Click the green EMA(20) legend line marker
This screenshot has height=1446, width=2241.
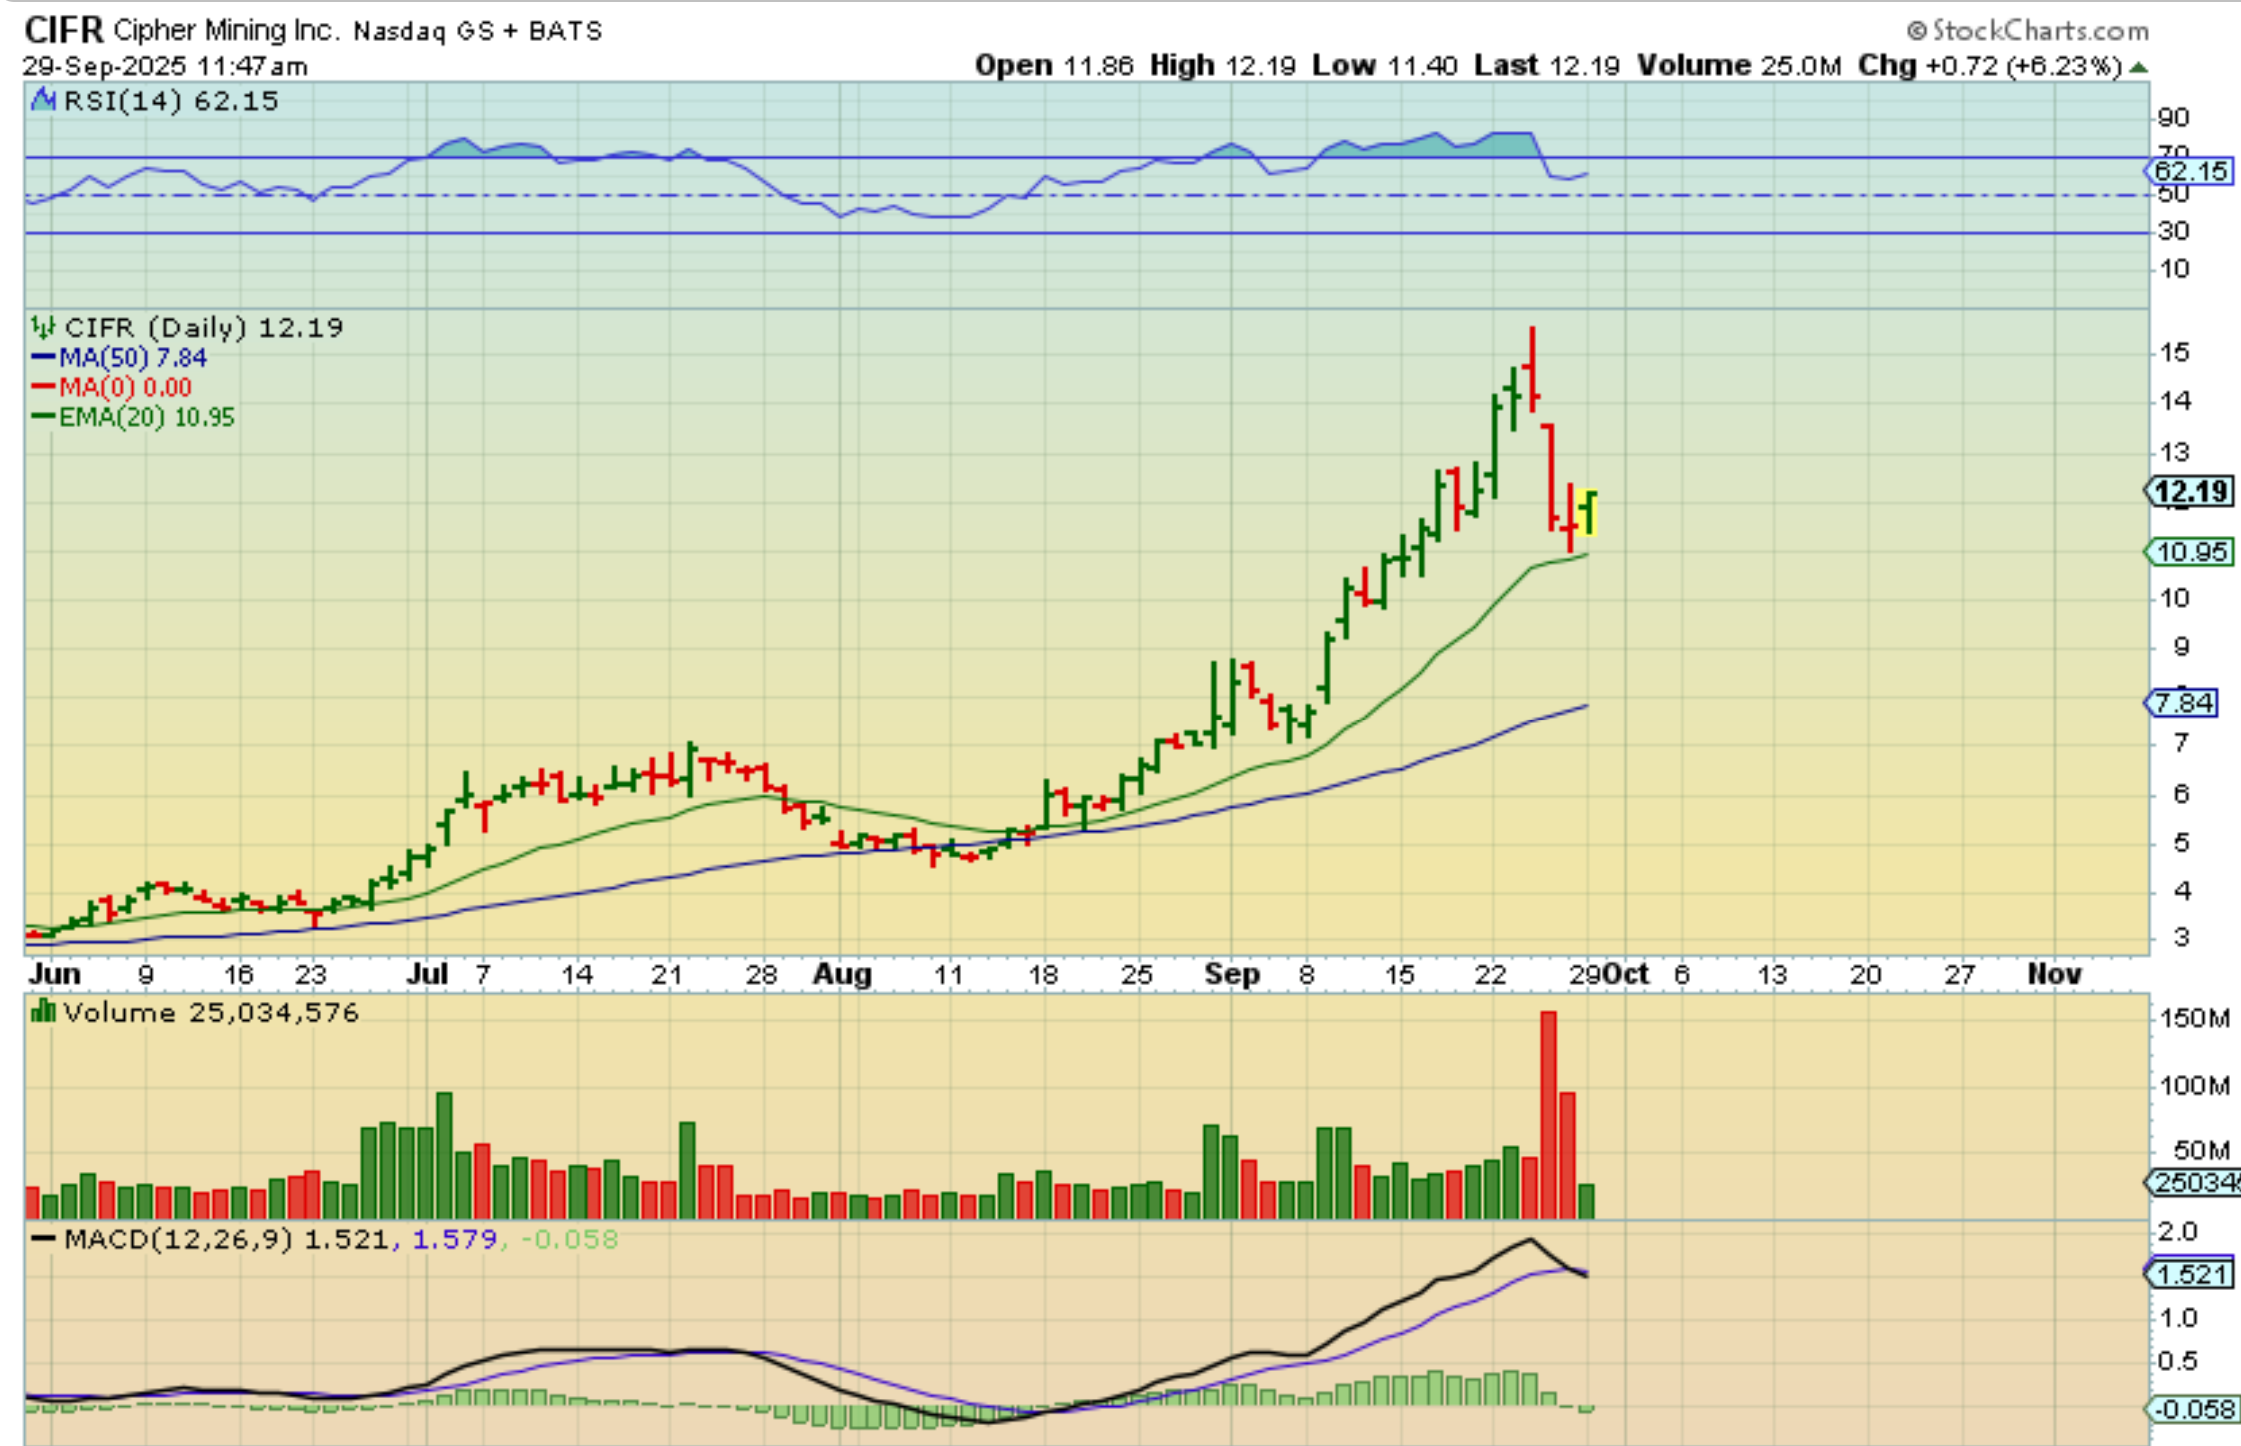(43, 417)
